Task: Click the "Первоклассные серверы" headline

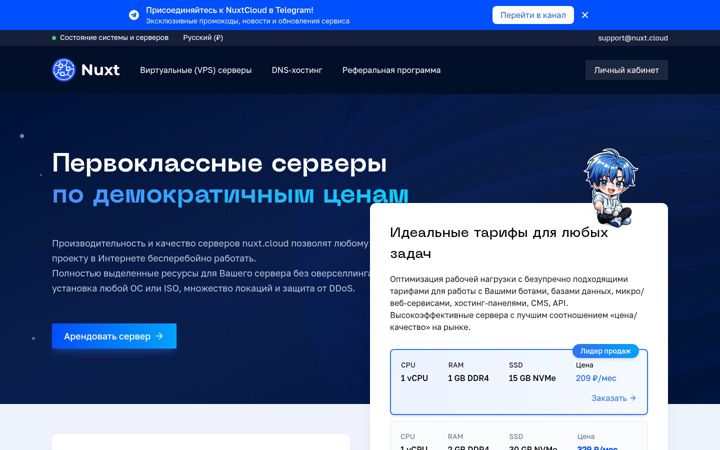Action: pyautogui.click(x=219, y=163)
